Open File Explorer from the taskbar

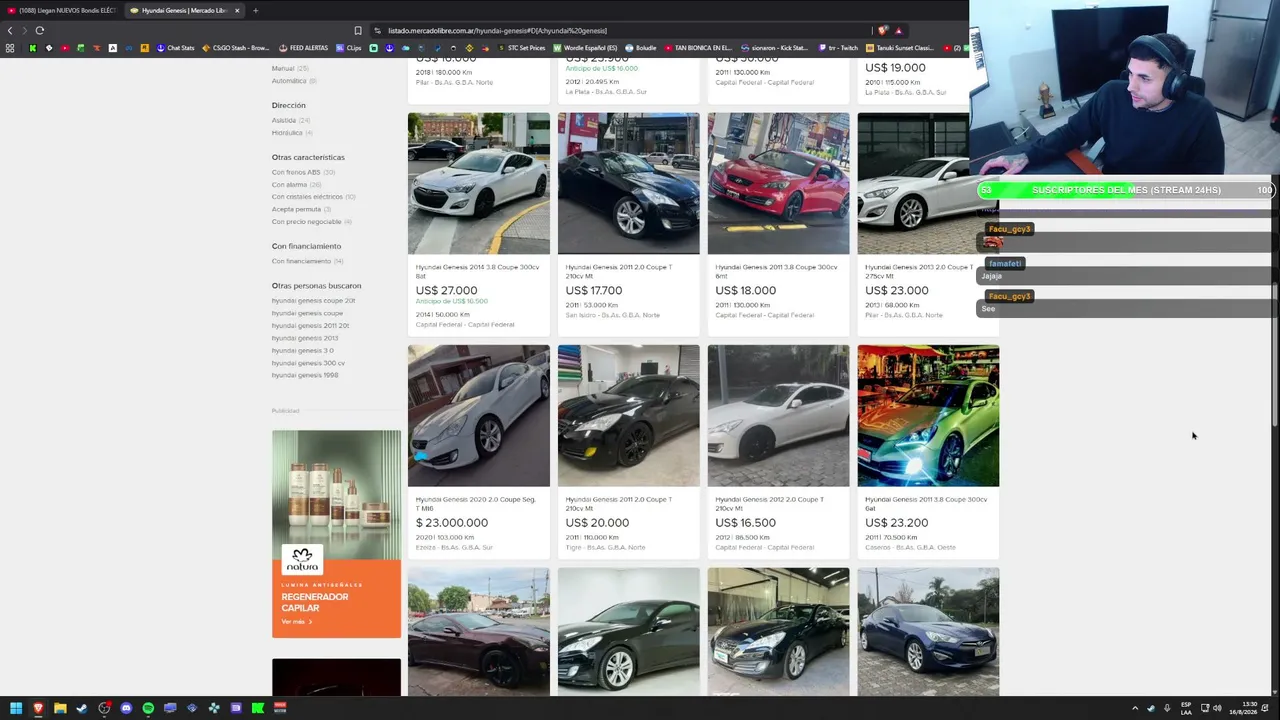(x=60, y=708)
